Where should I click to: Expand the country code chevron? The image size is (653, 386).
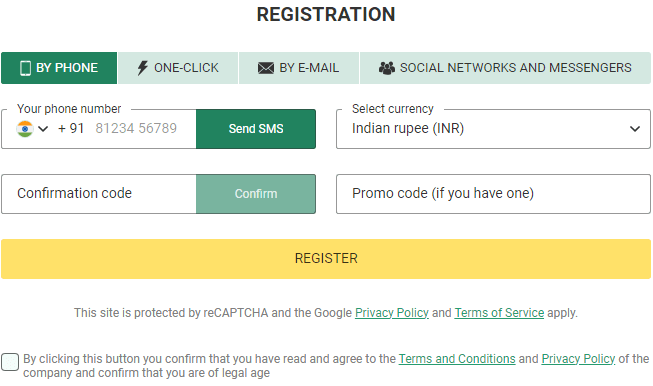[43, 129]
